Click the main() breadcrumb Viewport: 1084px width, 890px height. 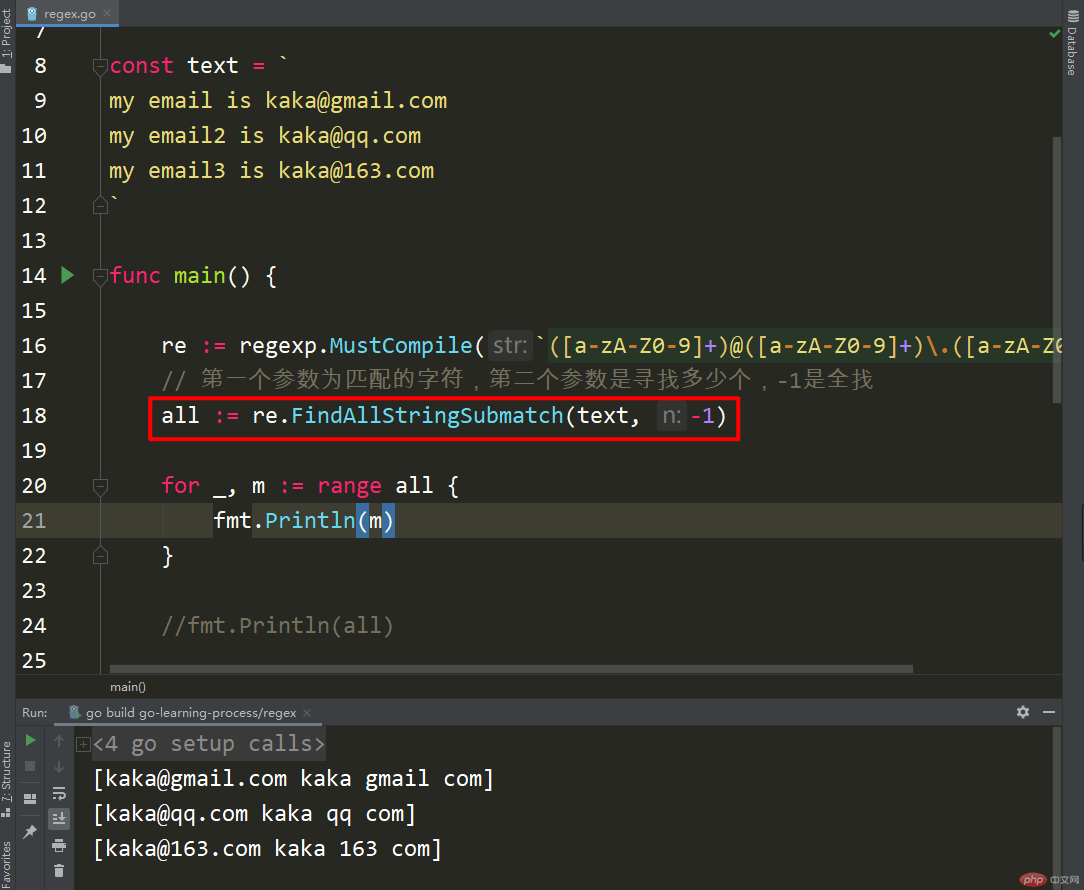coord(127,687)
